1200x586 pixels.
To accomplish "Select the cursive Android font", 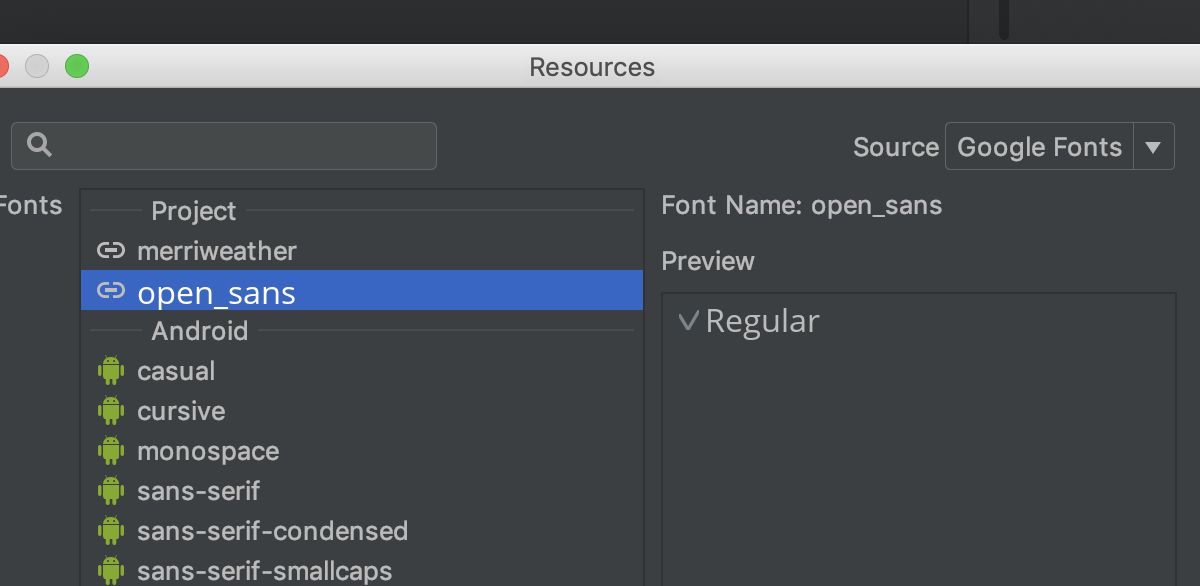I will pyautogui.click(x=362, y=411).
